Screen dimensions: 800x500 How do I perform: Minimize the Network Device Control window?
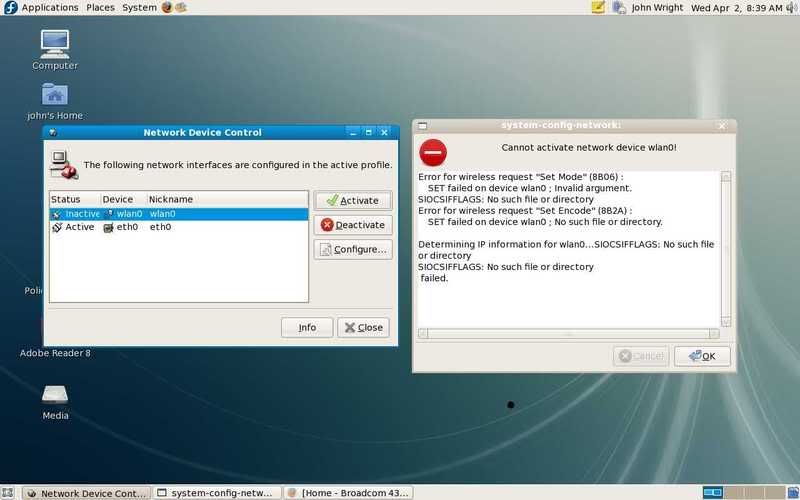pyautogui.click(x=353, y=133)
